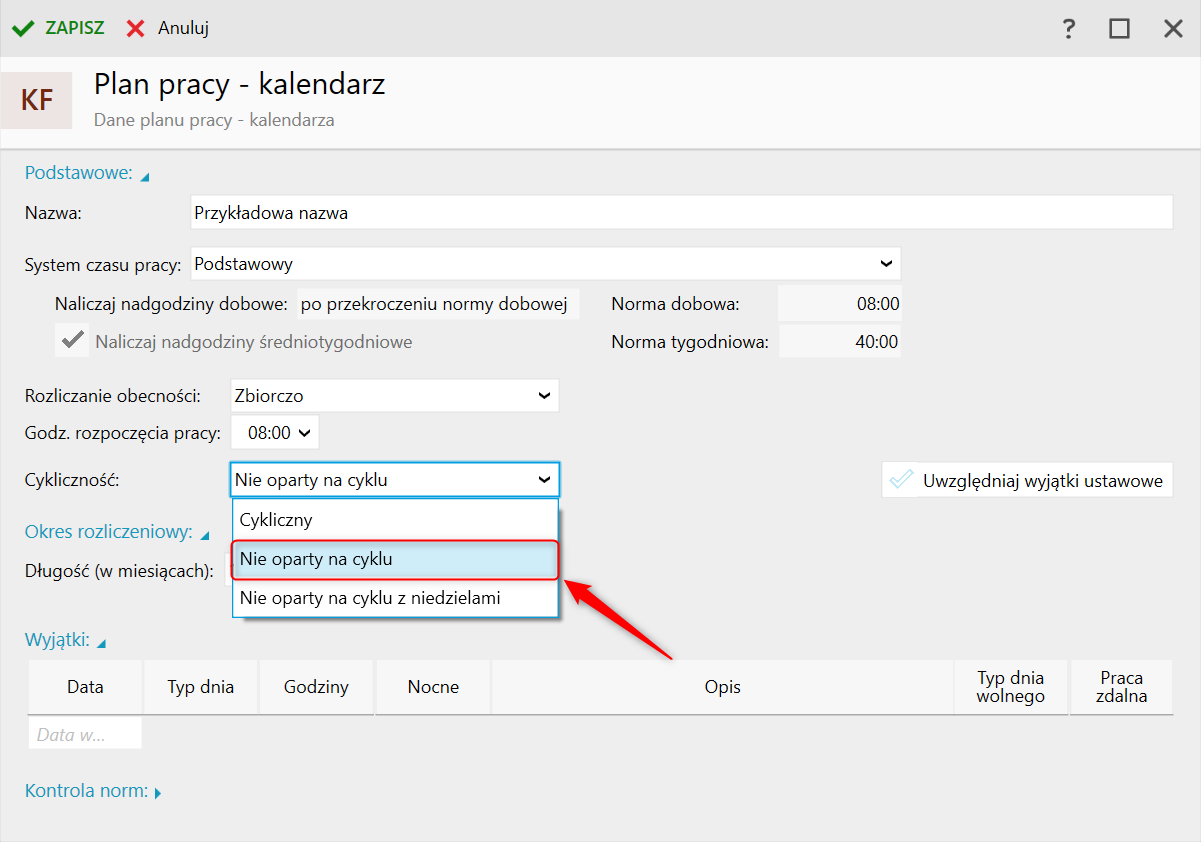The width and height of the screenshot is (1201, 842).
Task: Pick Nie oparty na cyklu z niedzielami
Action: pos(395,598)
